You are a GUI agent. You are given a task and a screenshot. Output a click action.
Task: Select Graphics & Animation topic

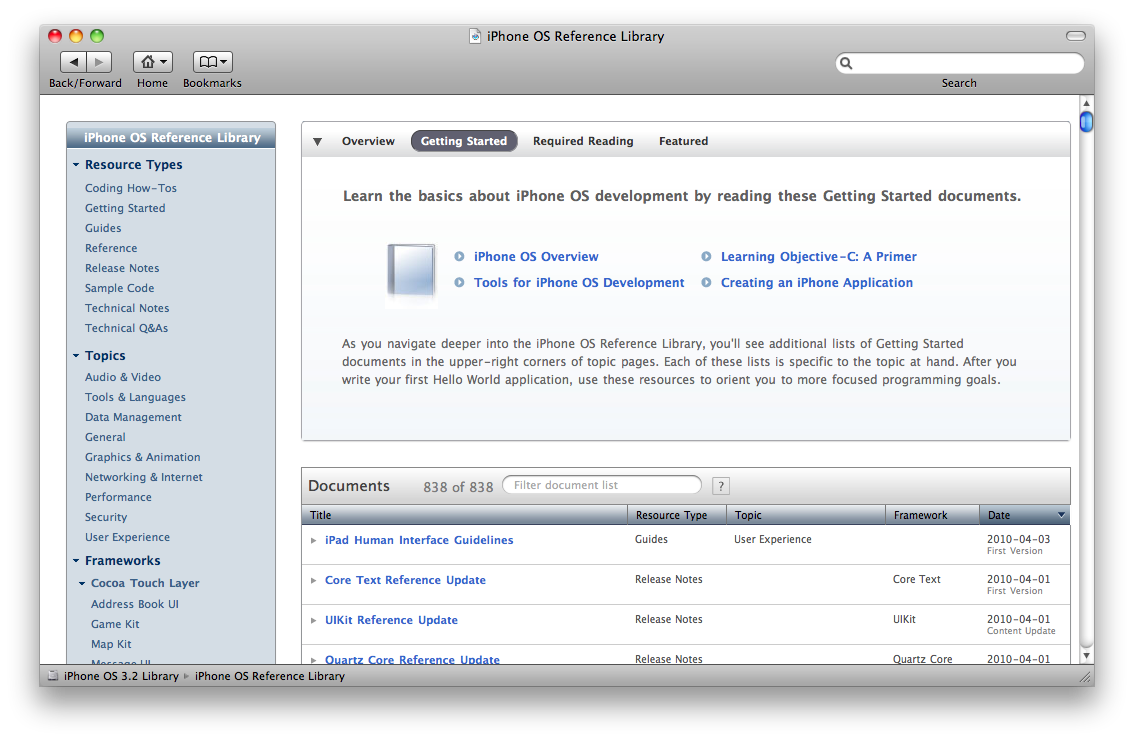point(142,457)
